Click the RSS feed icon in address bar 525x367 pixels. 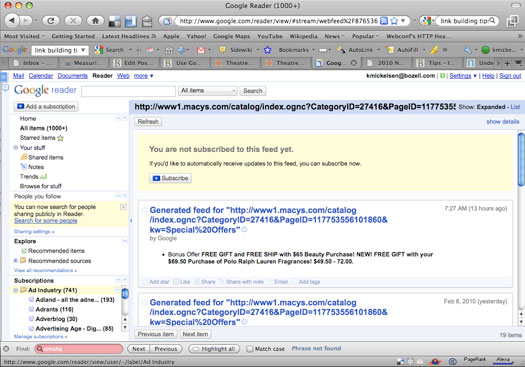[x=384, y=21]
